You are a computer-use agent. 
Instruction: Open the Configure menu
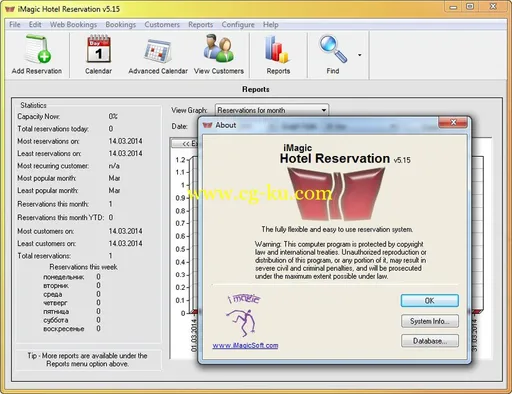pos(238,25)
